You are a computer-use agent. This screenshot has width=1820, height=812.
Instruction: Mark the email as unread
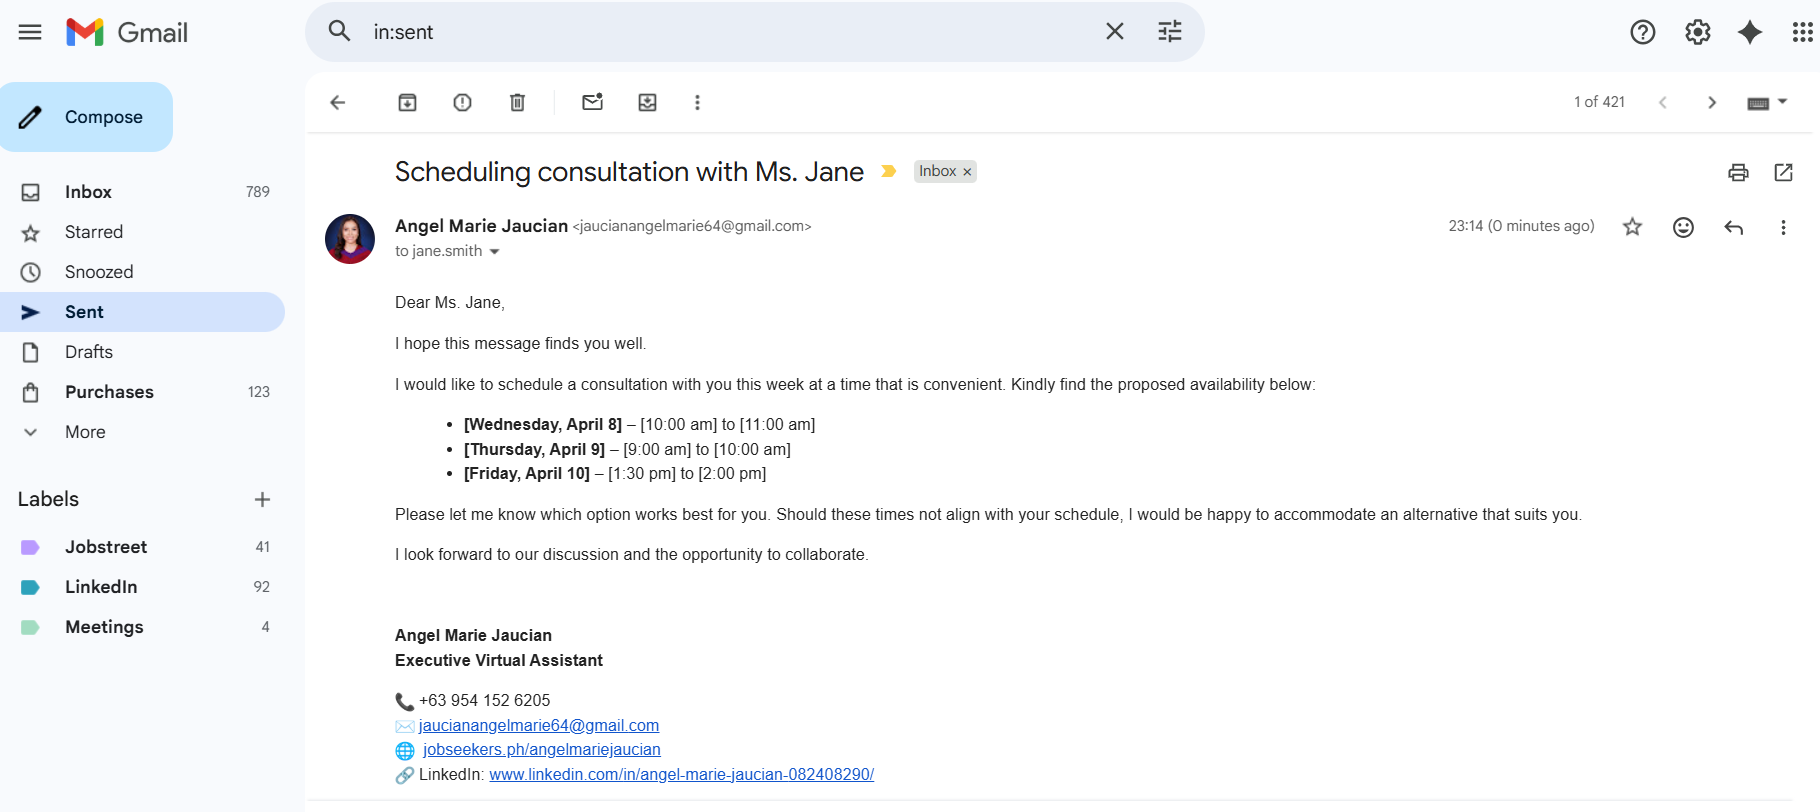tap(592, 102)
